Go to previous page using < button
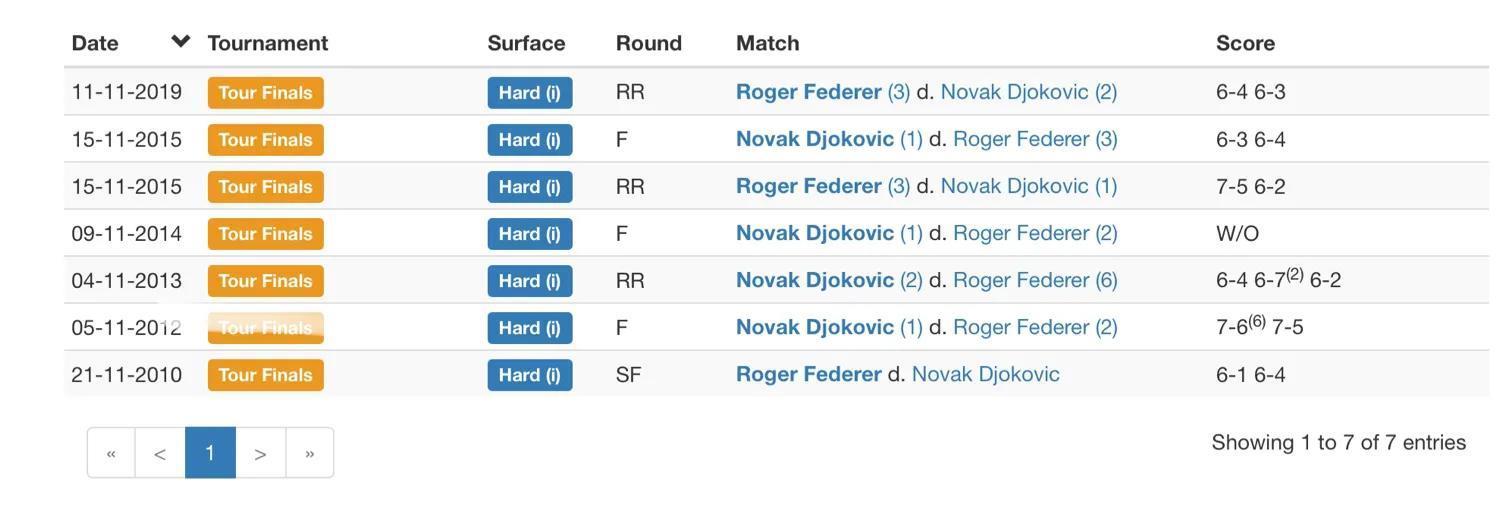The width and height of the screenshot is (1500, 509). 160,453
